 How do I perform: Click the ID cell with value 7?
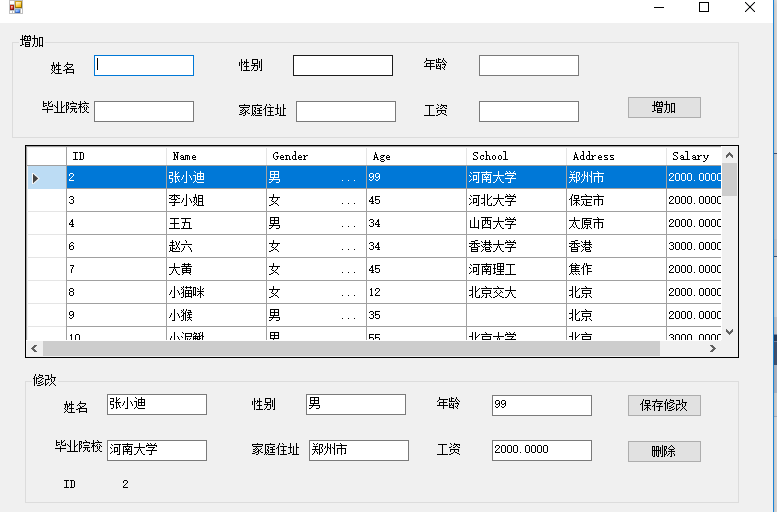[116, 269]
